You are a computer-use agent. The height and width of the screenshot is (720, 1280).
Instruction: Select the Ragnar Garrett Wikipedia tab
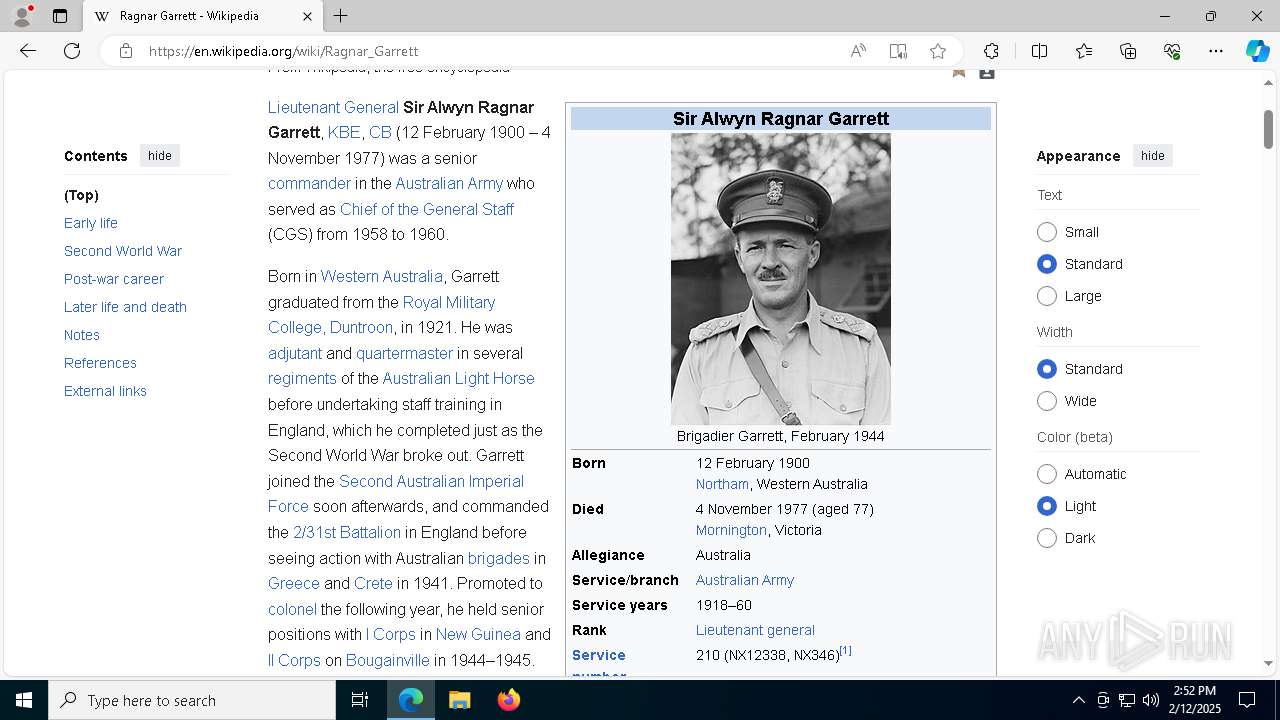[202, 16]
